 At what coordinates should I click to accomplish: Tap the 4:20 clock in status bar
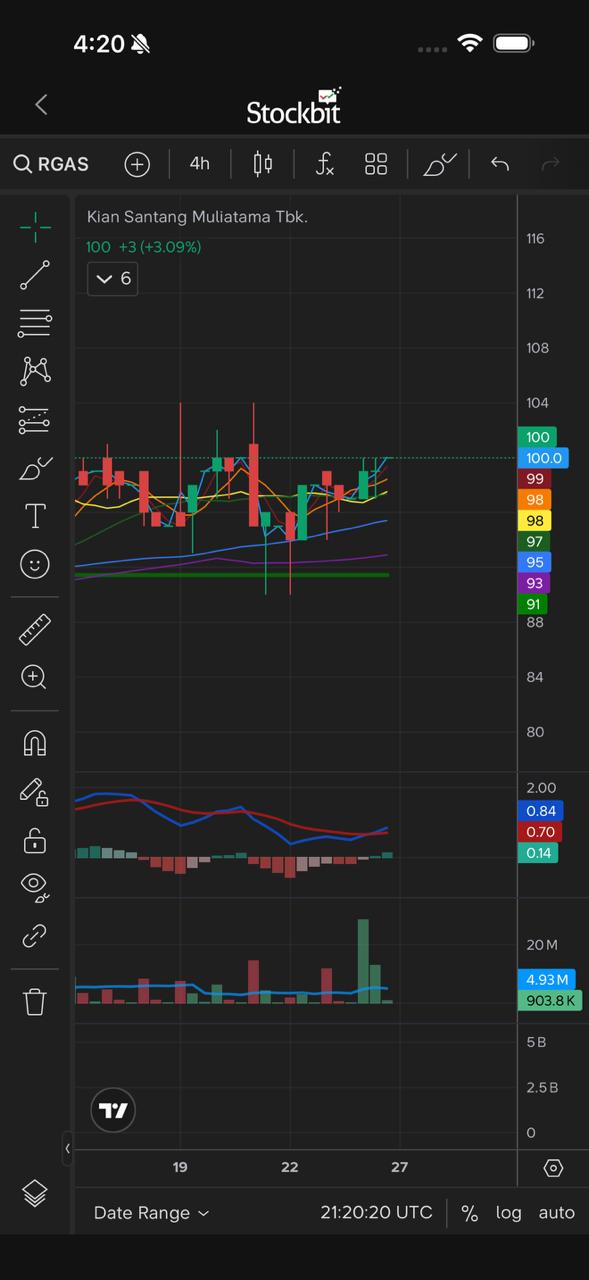pyautogui.click(x=98, y=43)
